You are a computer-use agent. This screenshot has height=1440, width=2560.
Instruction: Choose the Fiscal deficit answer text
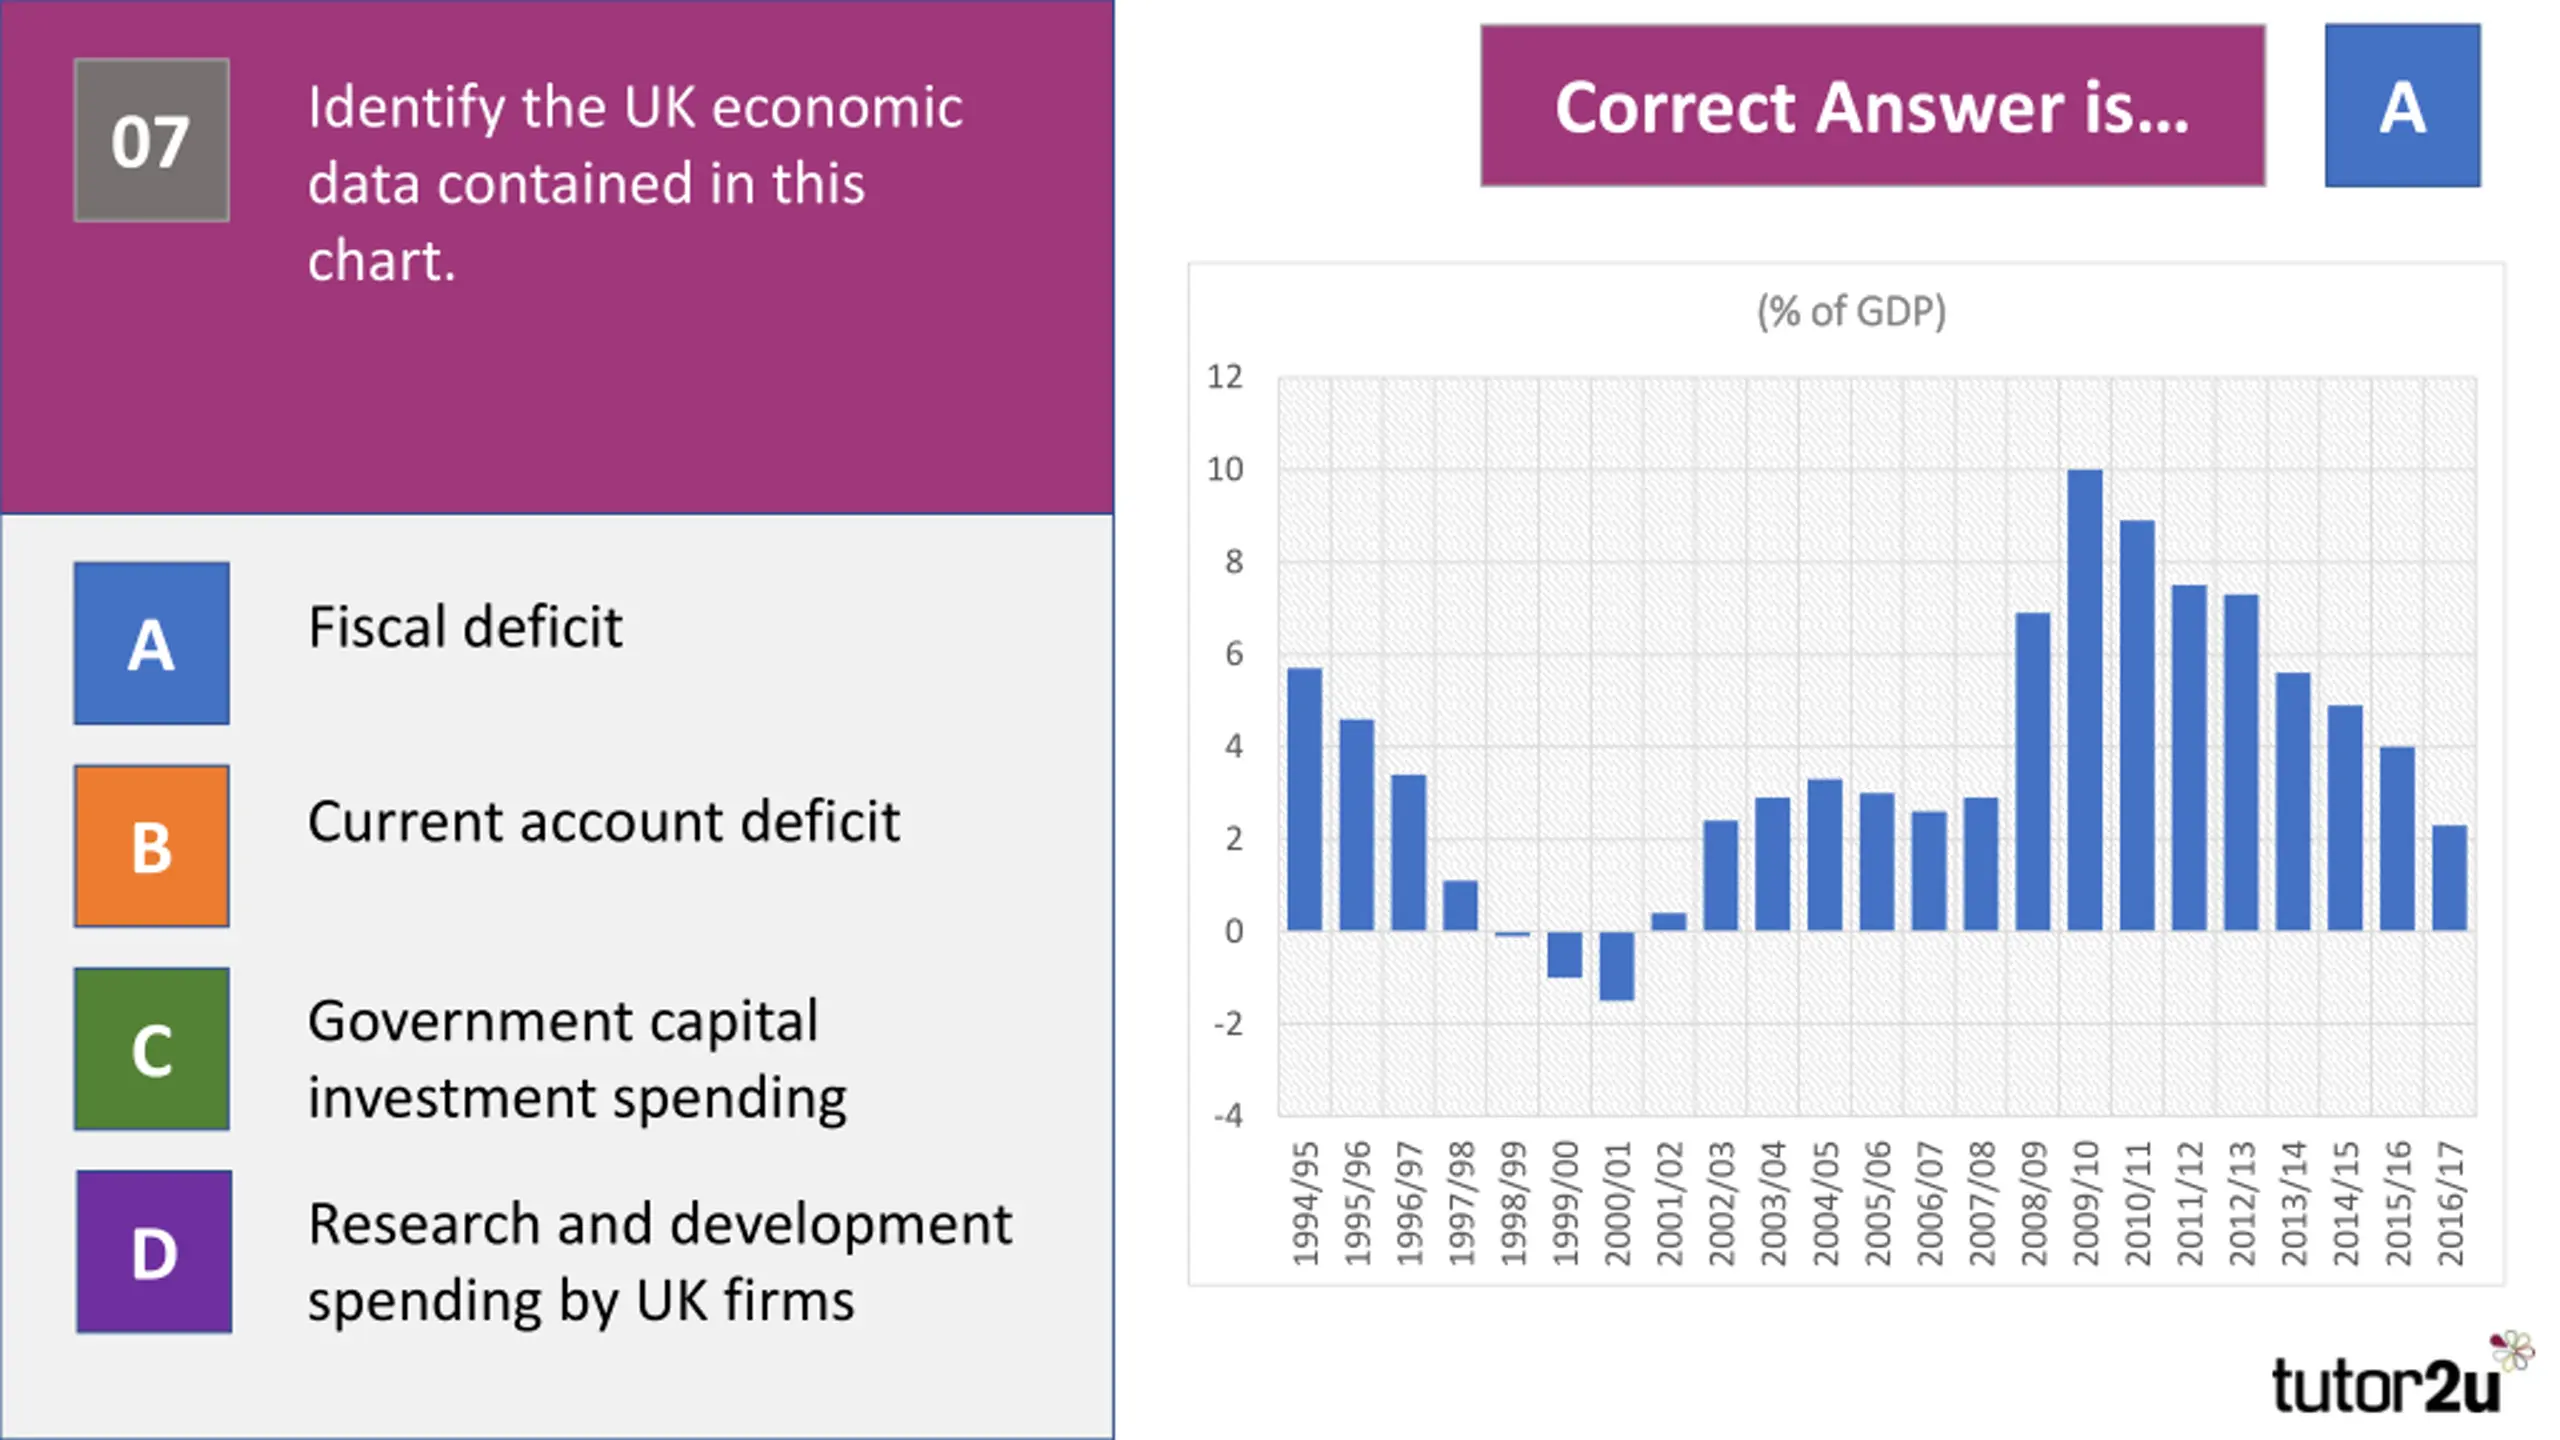465,627
